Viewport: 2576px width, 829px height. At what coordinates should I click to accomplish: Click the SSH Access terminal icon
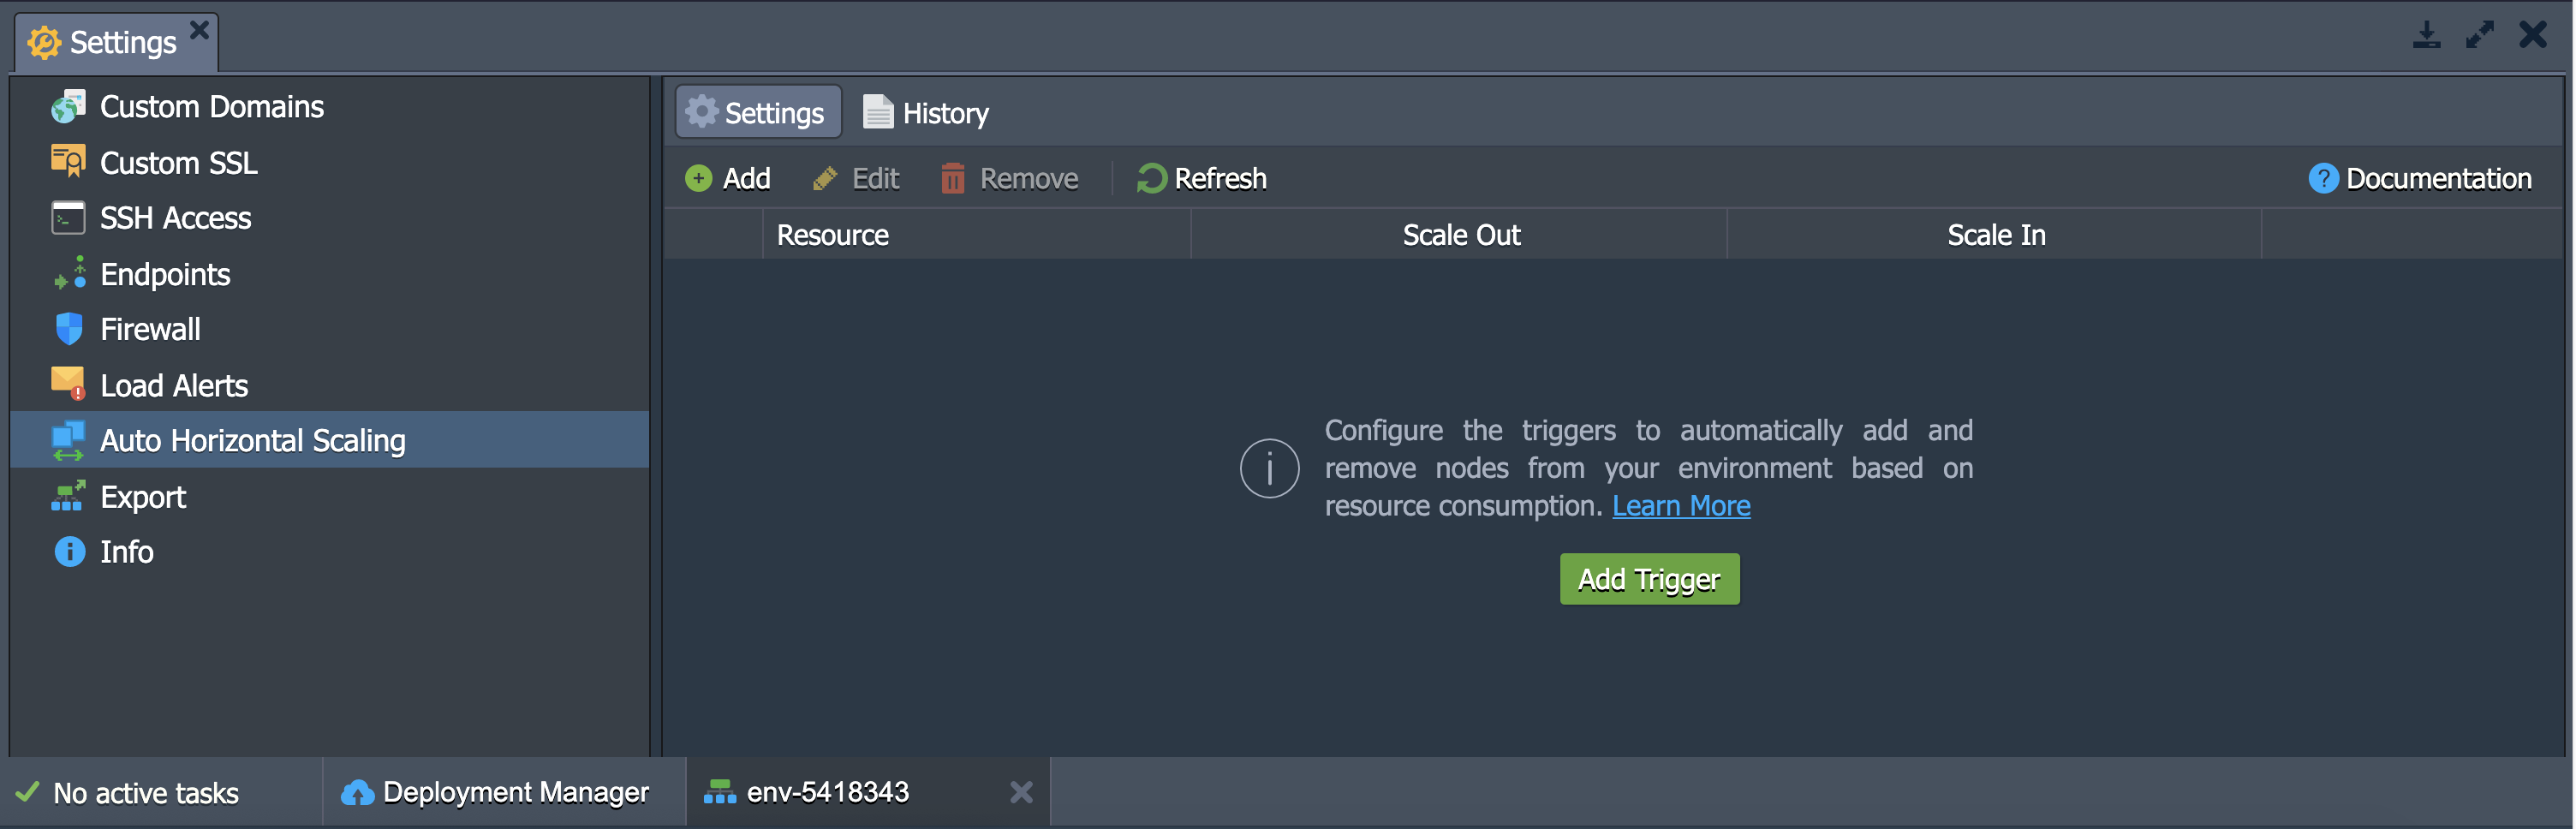coord(68,217)
